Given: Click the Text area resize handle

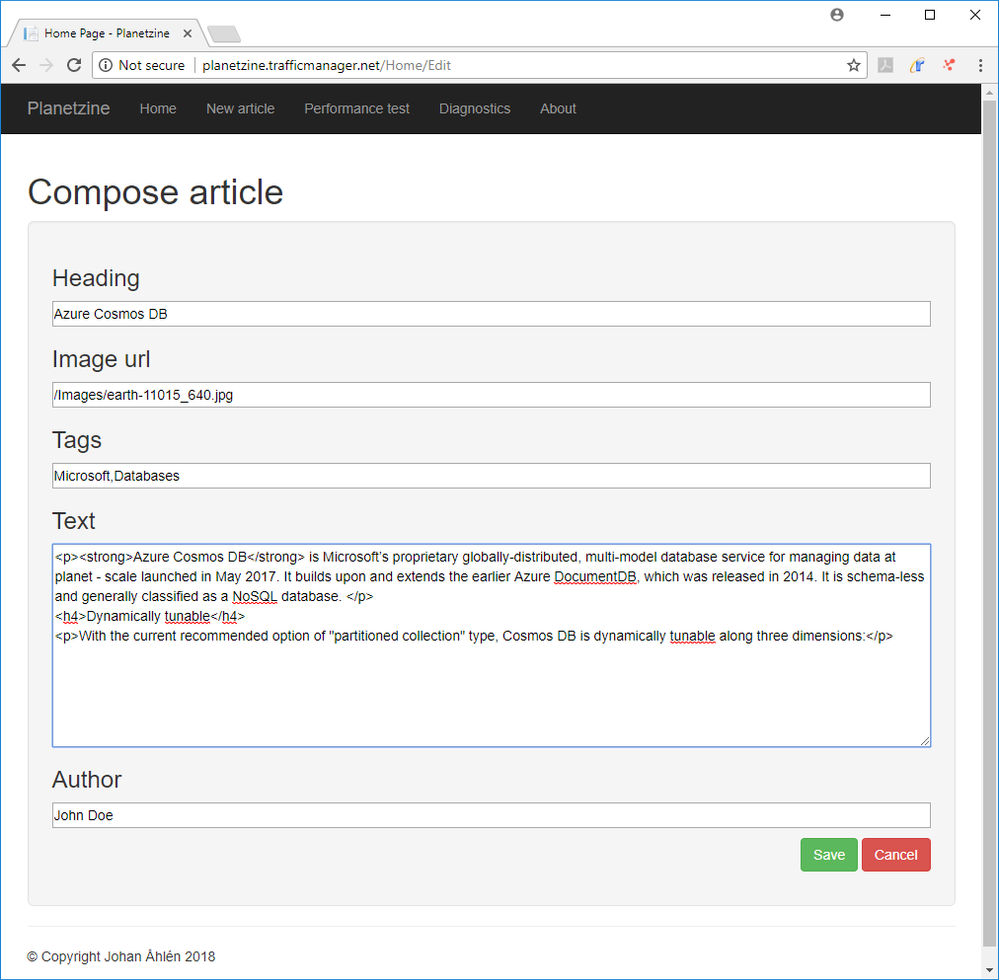Looking at the screenshot, I should click(924, 741).
